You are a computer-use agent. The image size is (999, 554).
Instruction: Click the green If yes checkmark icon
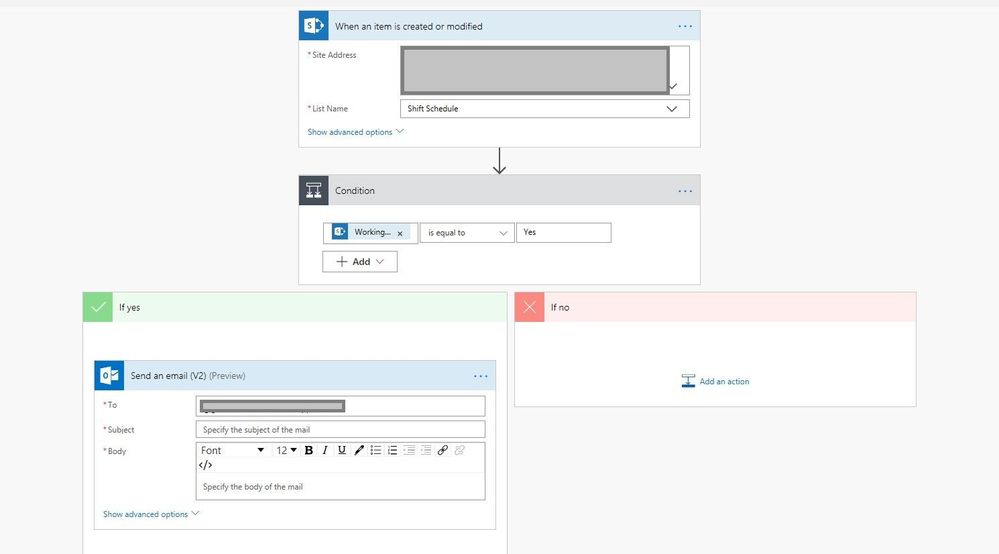(98, 307)
